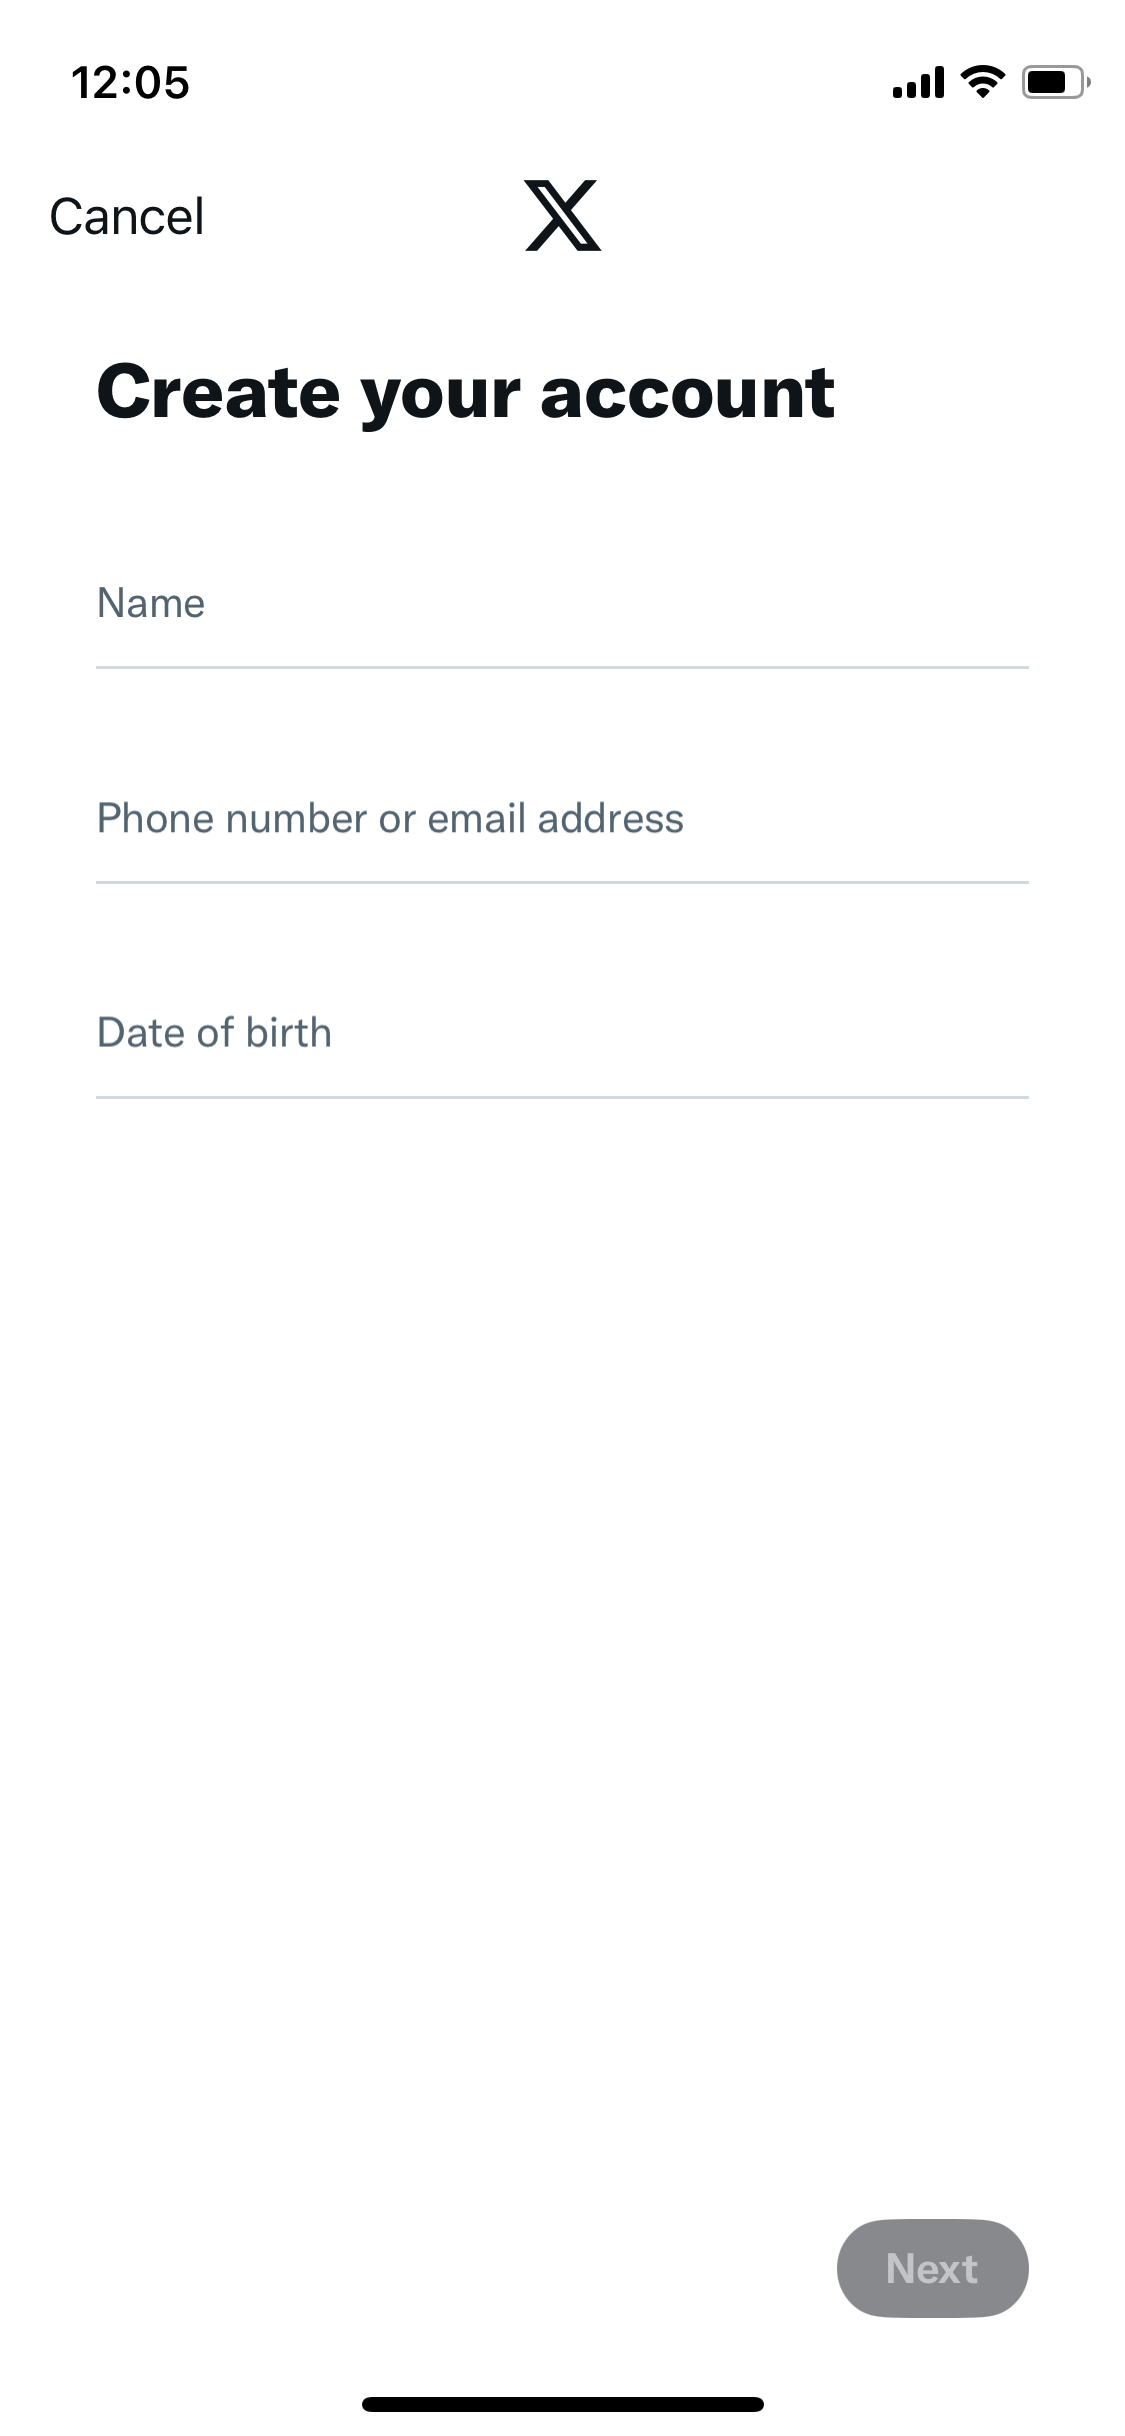Screen dimensions: 1125x2436
Task: Tap the 'Create your account' heading
Action: 465,394
